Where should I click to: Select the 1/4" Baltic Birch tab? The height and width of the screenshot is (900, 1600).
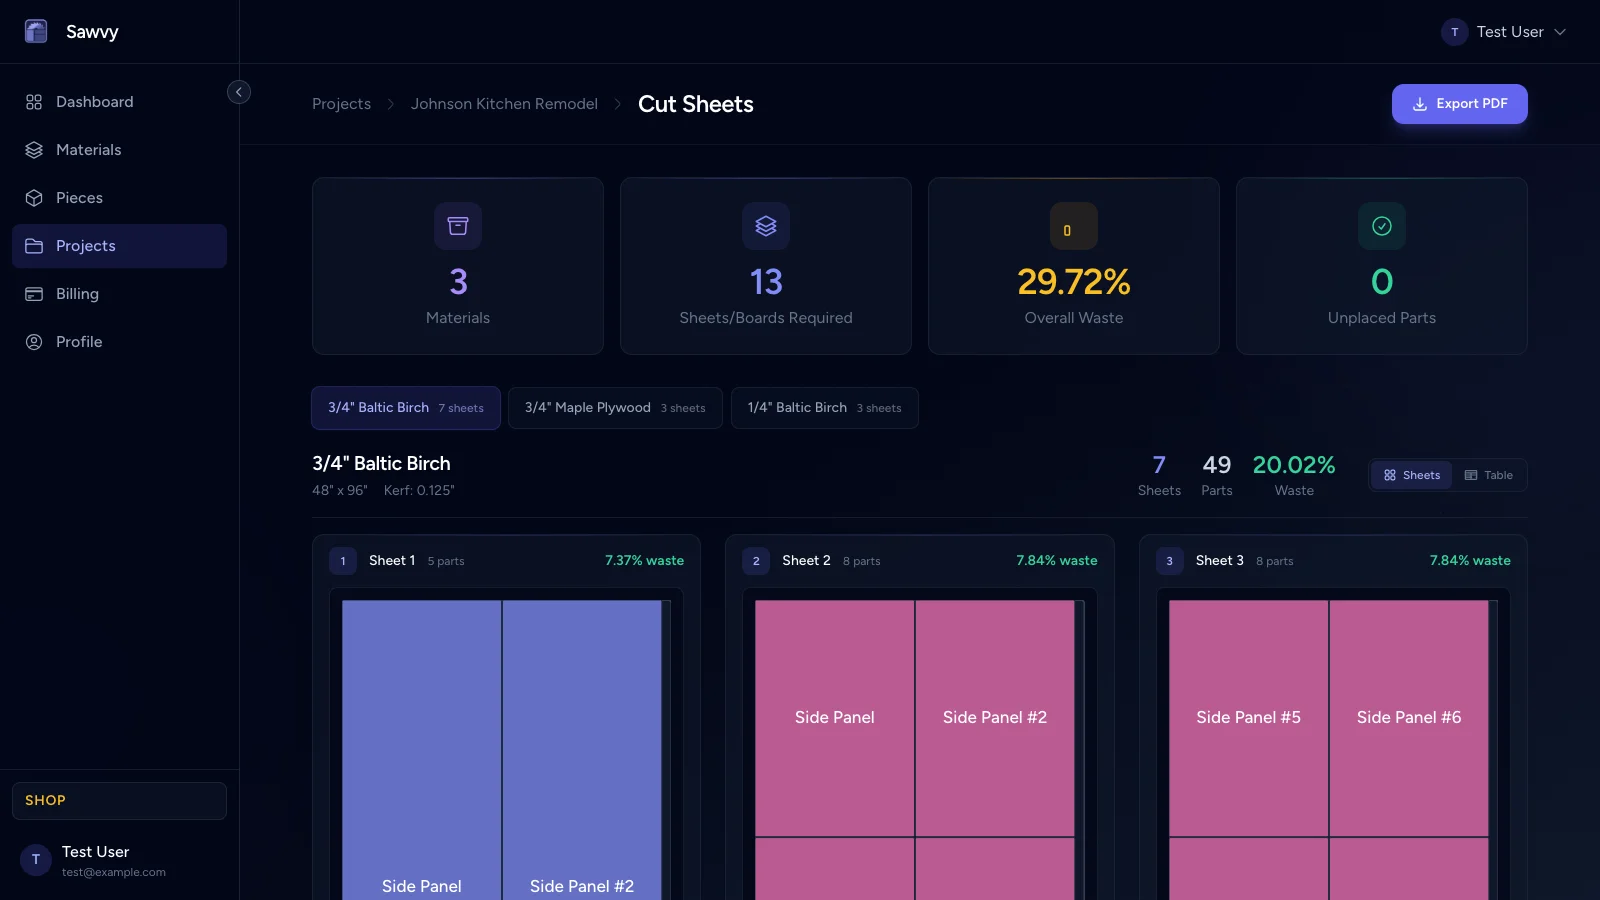tap(824, 408)
